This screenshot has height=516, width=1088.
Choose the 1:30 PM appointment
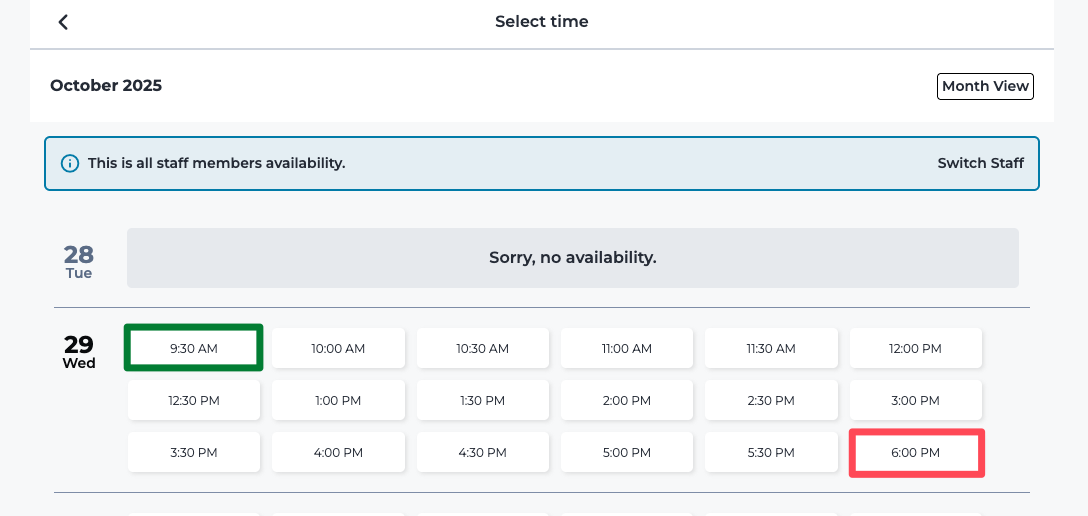click(x=483, y=400)
